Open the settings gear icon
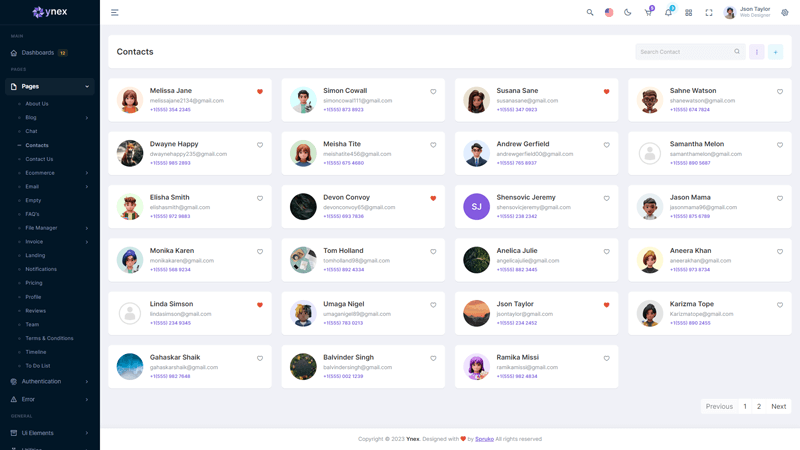Image resolution: width=800 pixels, height=450 pixels. [x=785, y=13]
